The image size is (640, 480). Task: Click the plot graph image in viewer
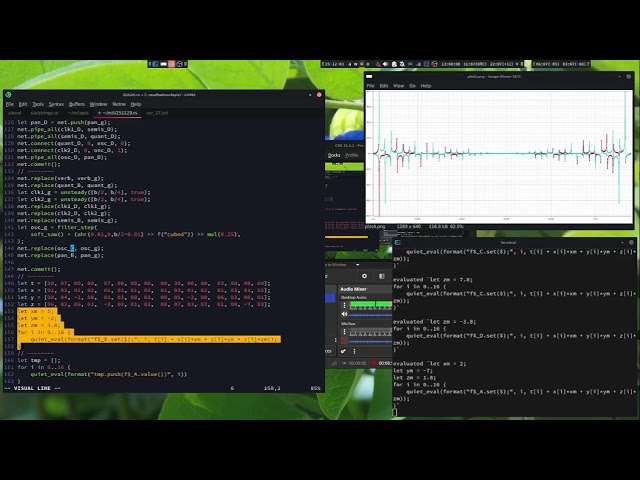500,155
